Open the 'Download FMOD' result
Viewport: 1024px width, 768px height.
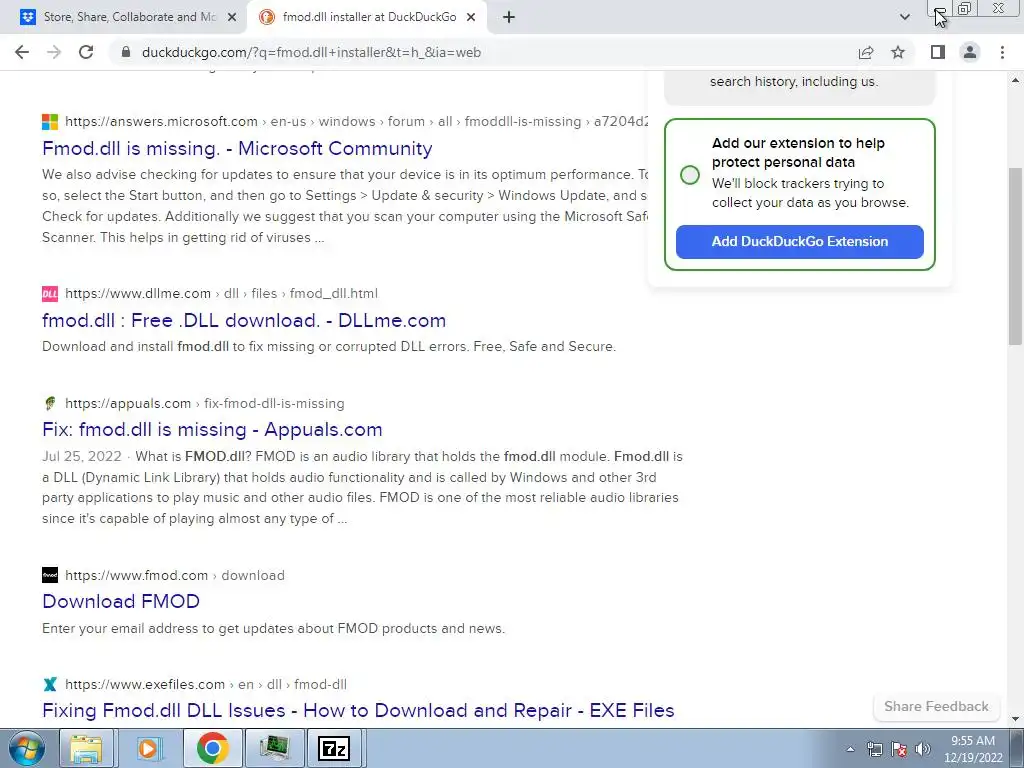(x=121, y=601)
